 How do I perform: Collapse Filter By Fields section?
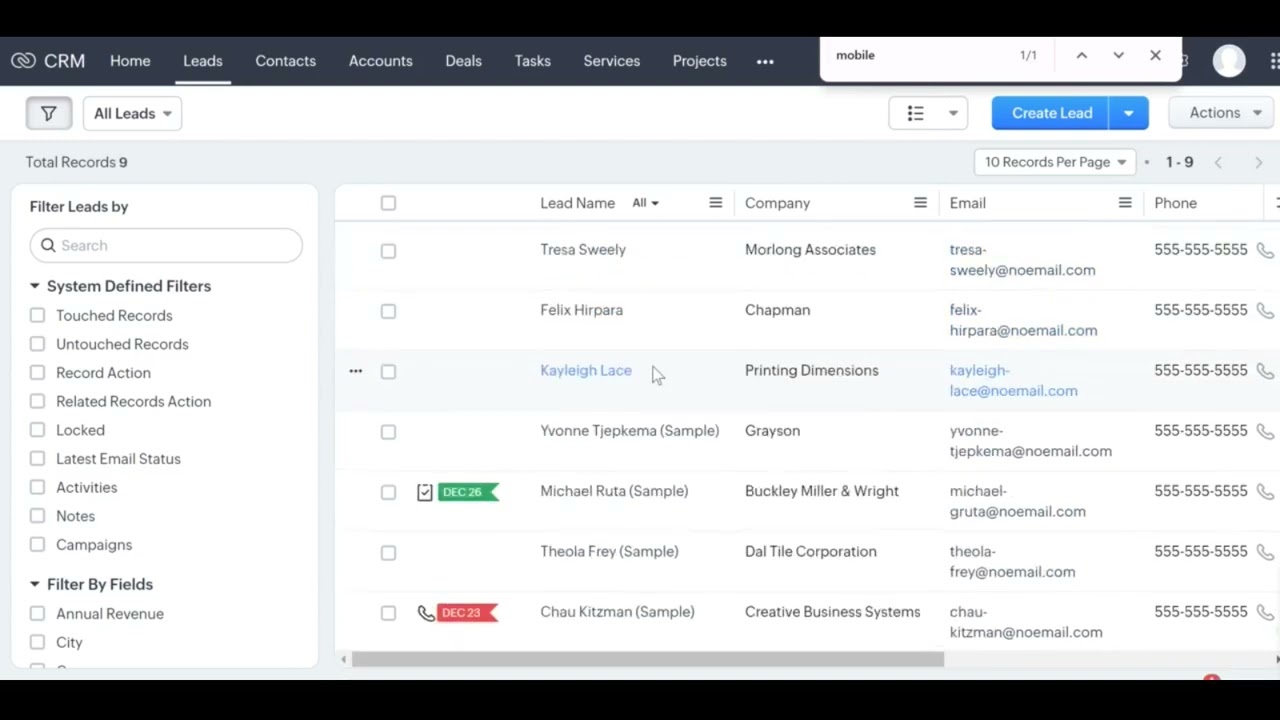coord(34,584)
